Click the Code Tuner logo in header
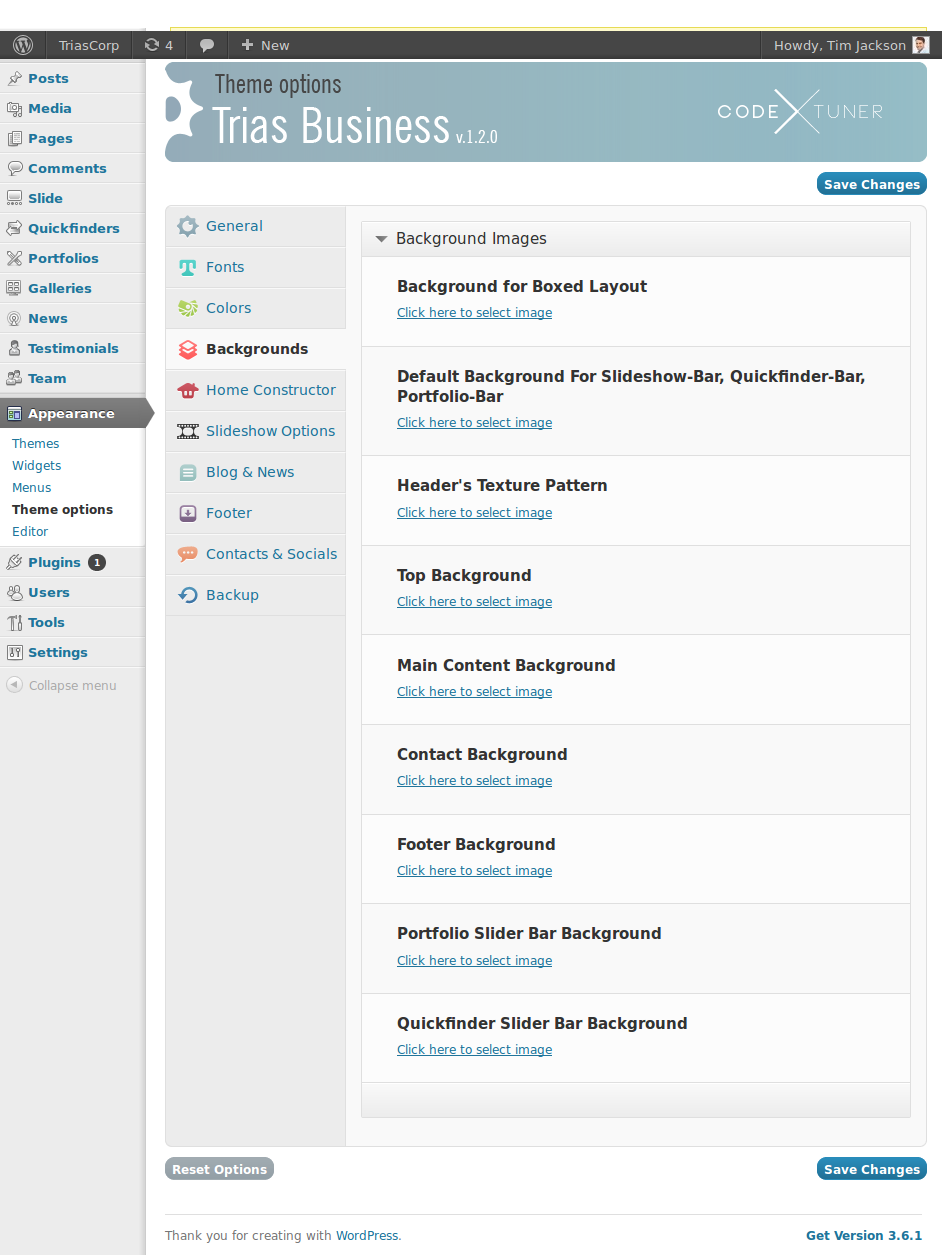The image size is (942, 1255). coord(800,111)
